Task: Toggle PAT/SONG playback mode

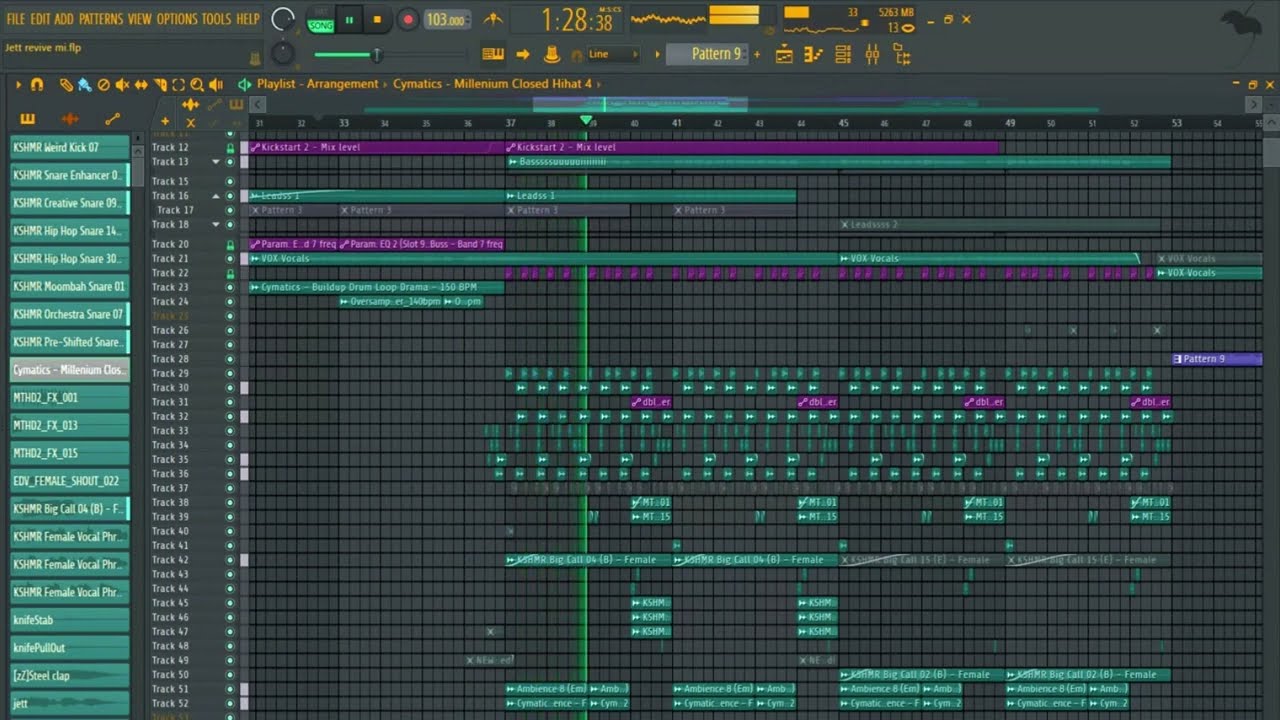Action: pyautogui.click(x=321, y=19)
